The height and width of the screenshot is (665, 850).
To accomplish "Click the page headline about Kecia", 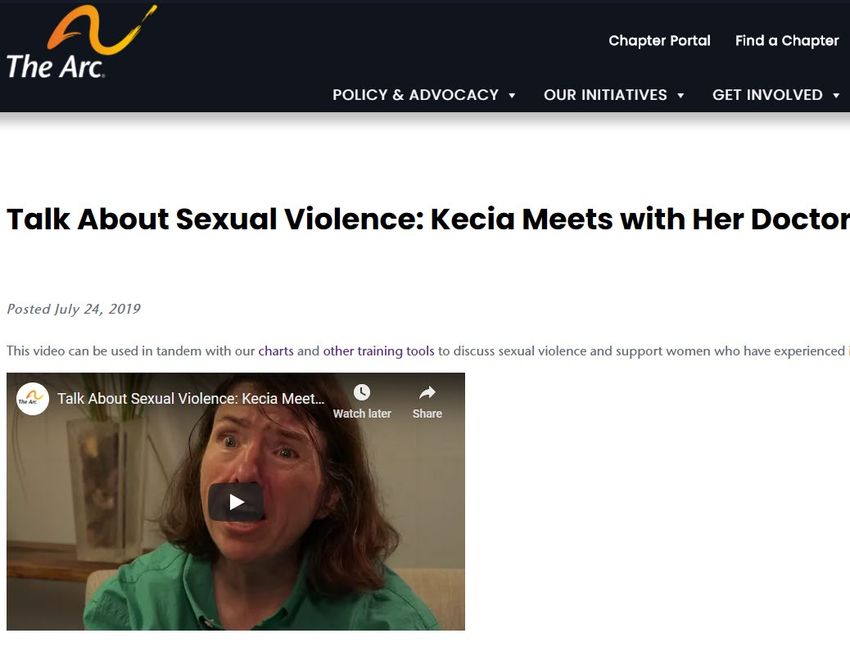I will [428, 219].
